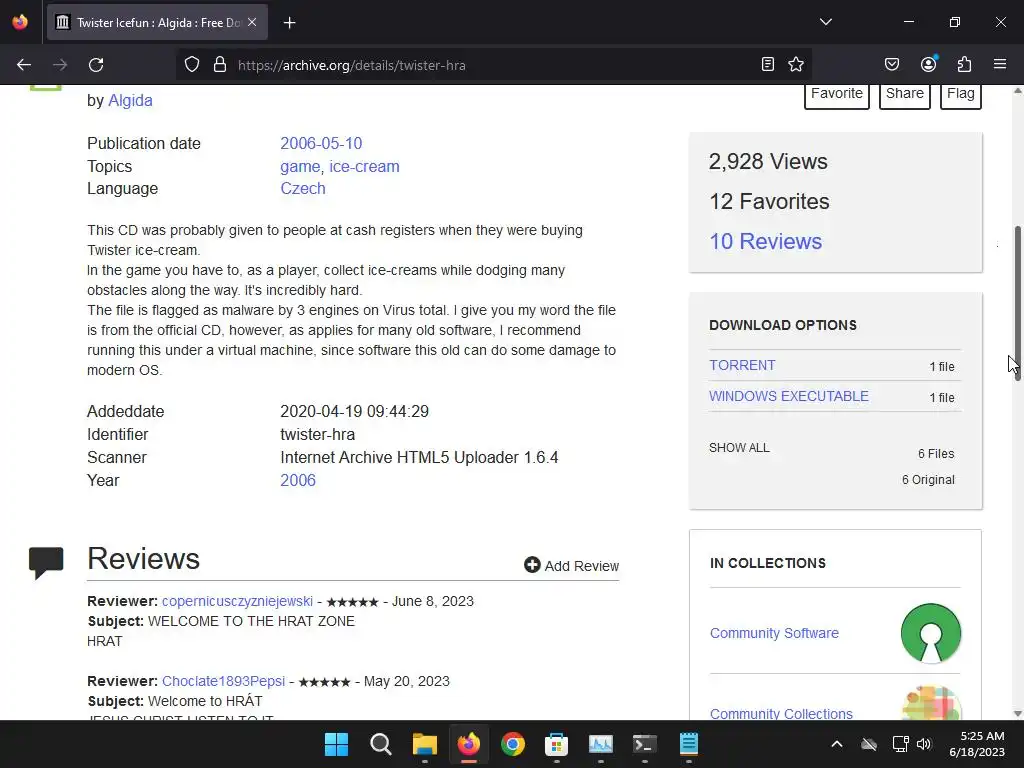Open the Czech language link
The image size is (1024, 768).
pos(302,188)
